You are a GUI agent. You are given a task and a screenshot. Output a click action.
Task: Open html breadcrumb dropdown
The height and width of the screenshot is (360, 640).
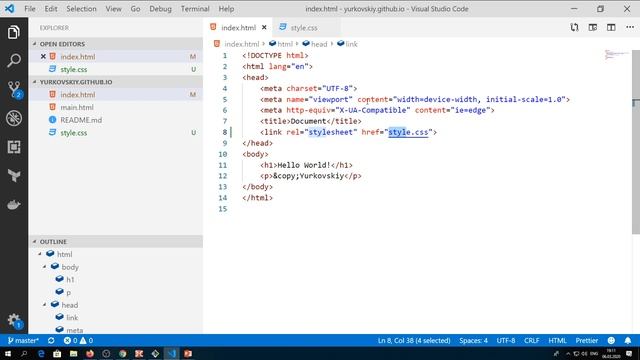tap(281, 44)
